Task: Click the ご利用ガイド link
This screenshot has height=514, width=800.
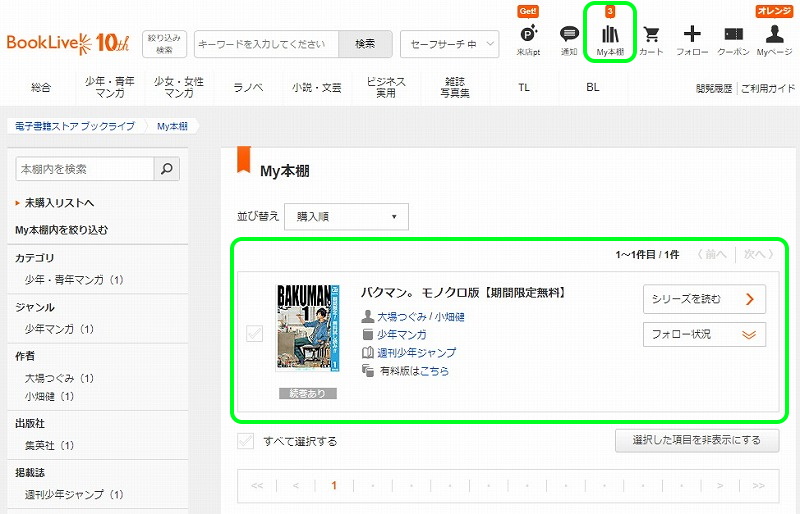Action: click(768, 89)
